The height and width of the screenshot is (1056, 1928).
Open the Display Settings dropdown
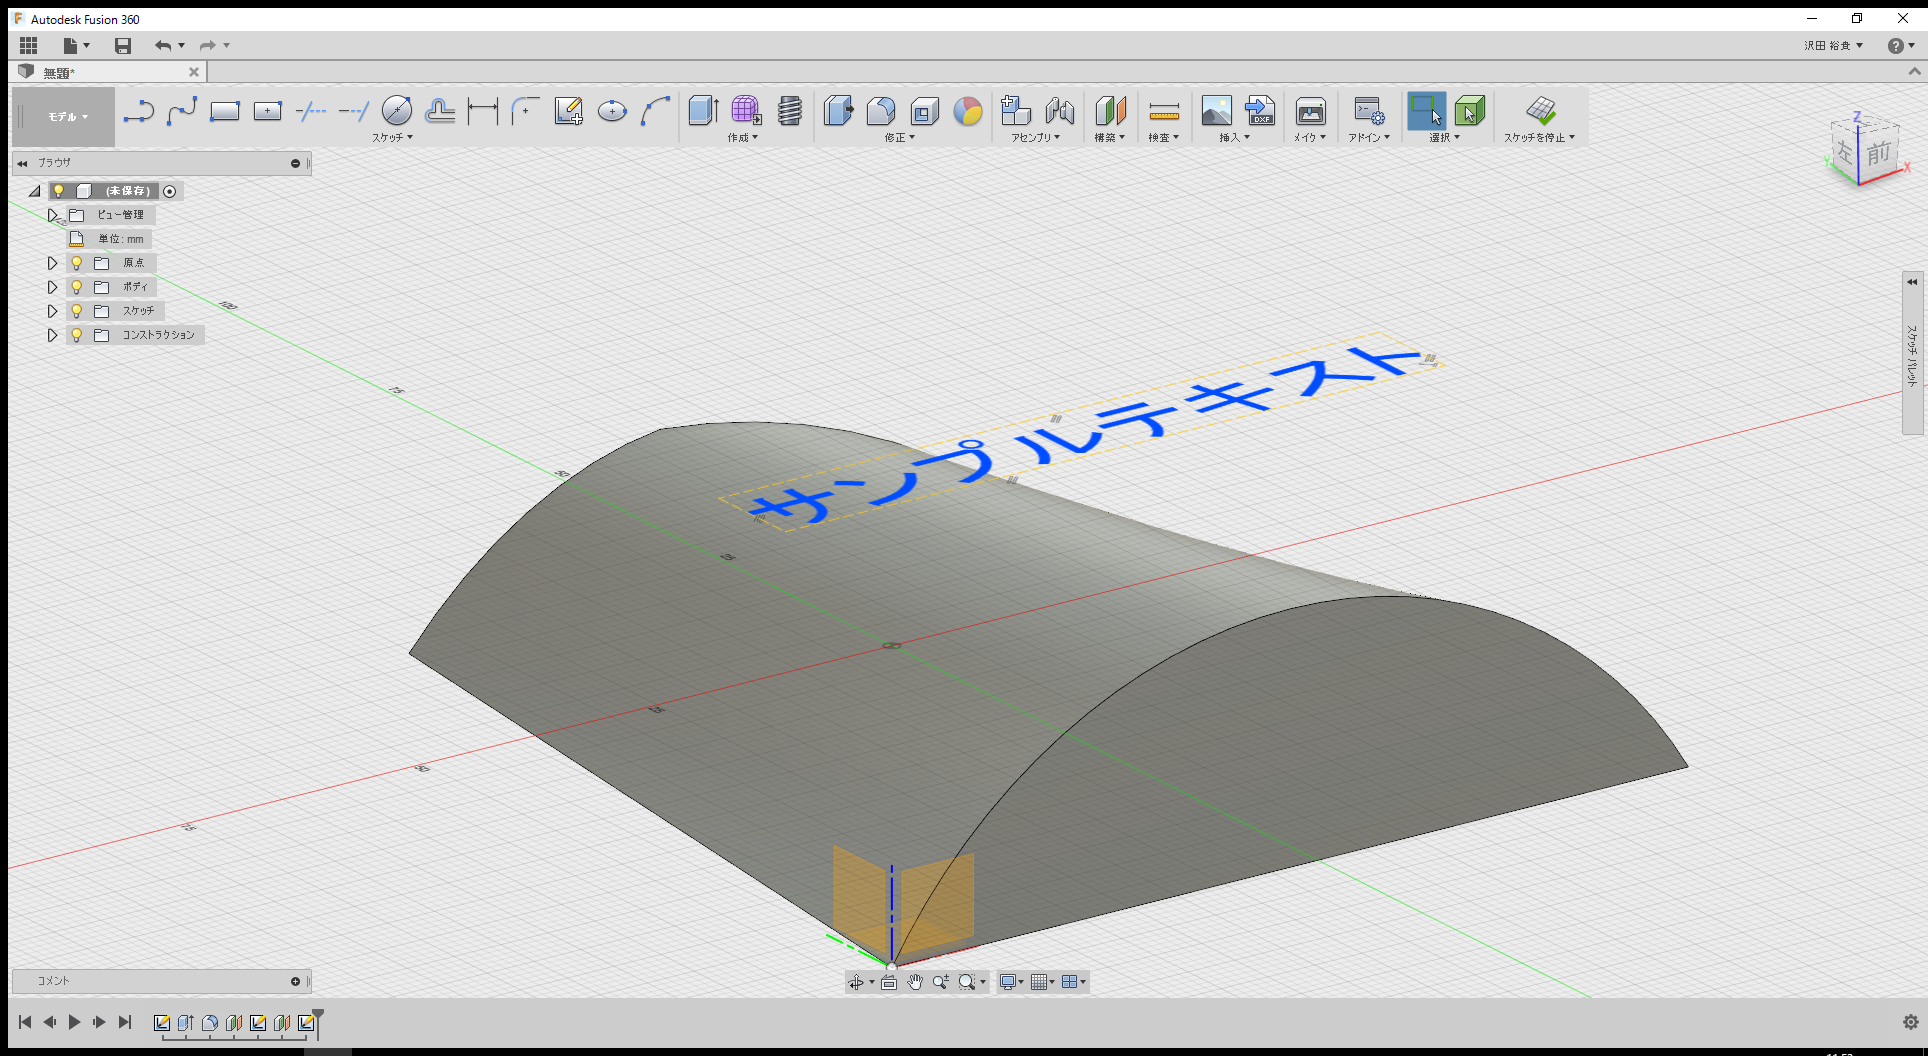tap(1012, 982)
